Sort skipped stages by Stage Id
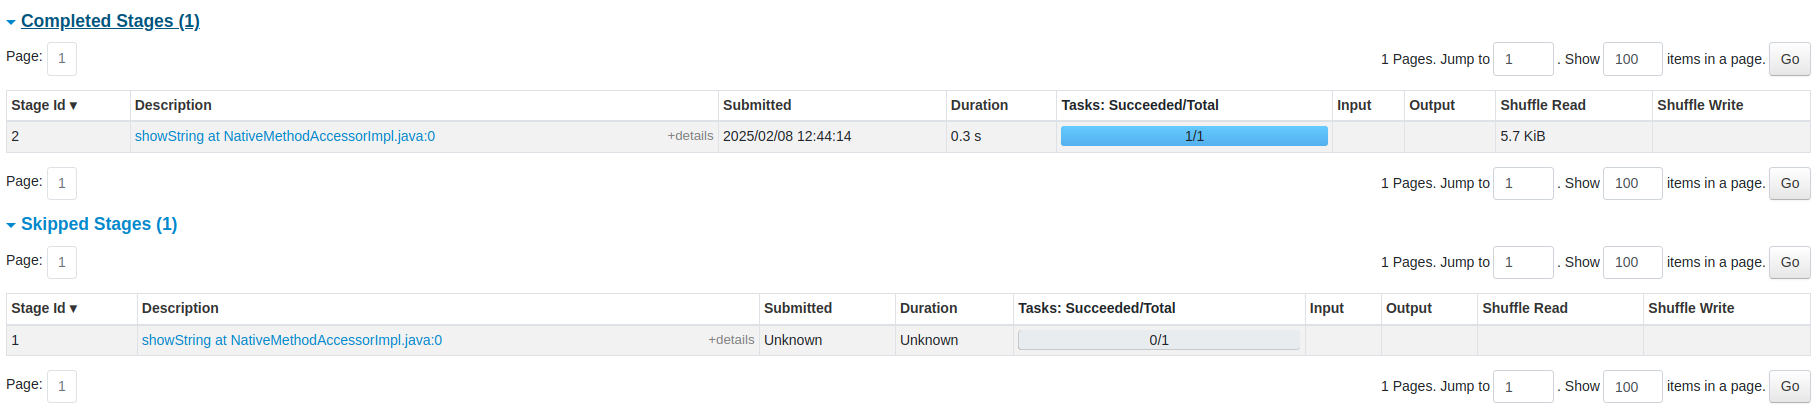 pos(44,308)
